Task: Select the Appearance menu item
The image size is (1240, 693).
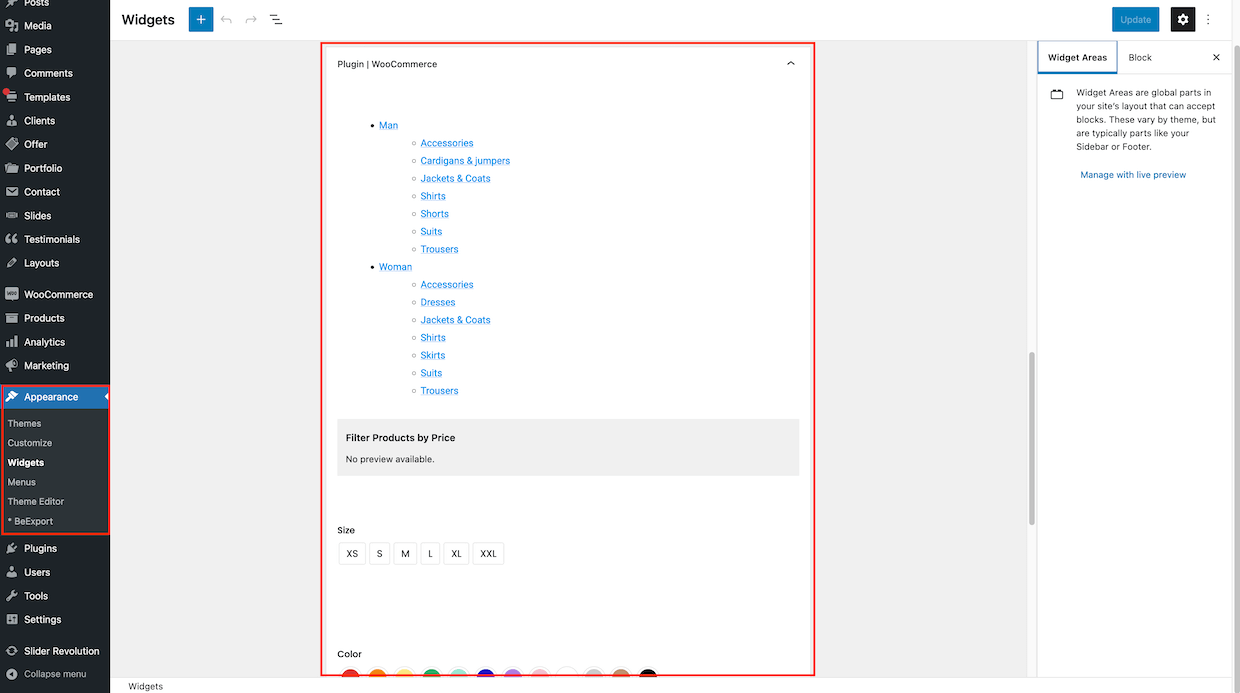Action: click(55, 397)
